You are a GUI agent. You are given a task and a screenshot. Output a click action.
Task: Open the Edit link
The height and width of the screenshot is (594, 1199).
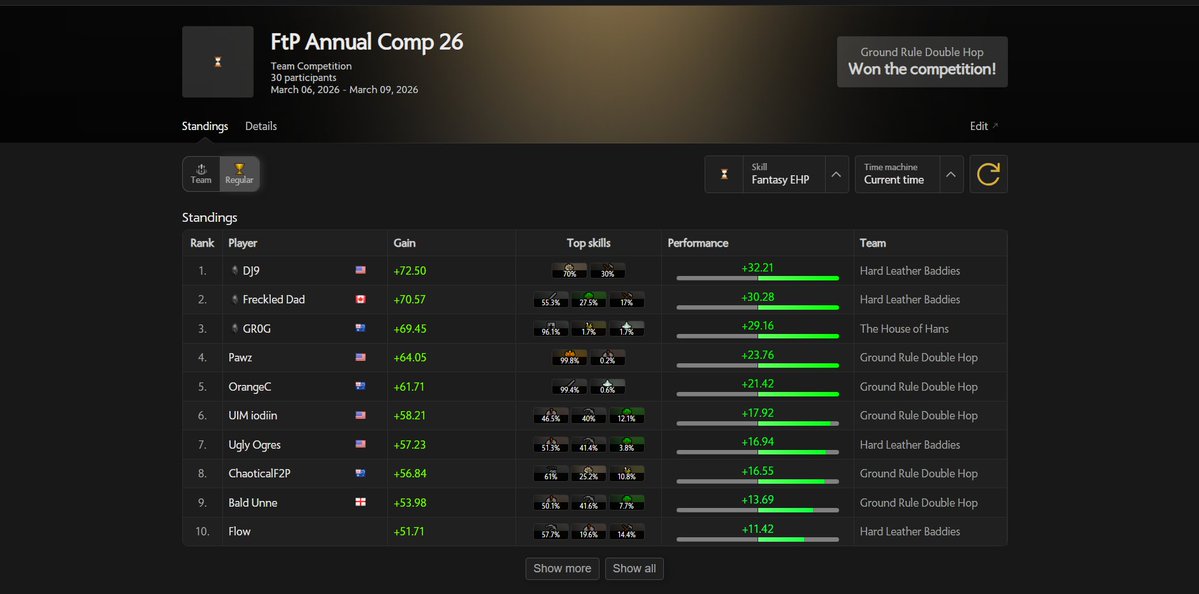984,126
